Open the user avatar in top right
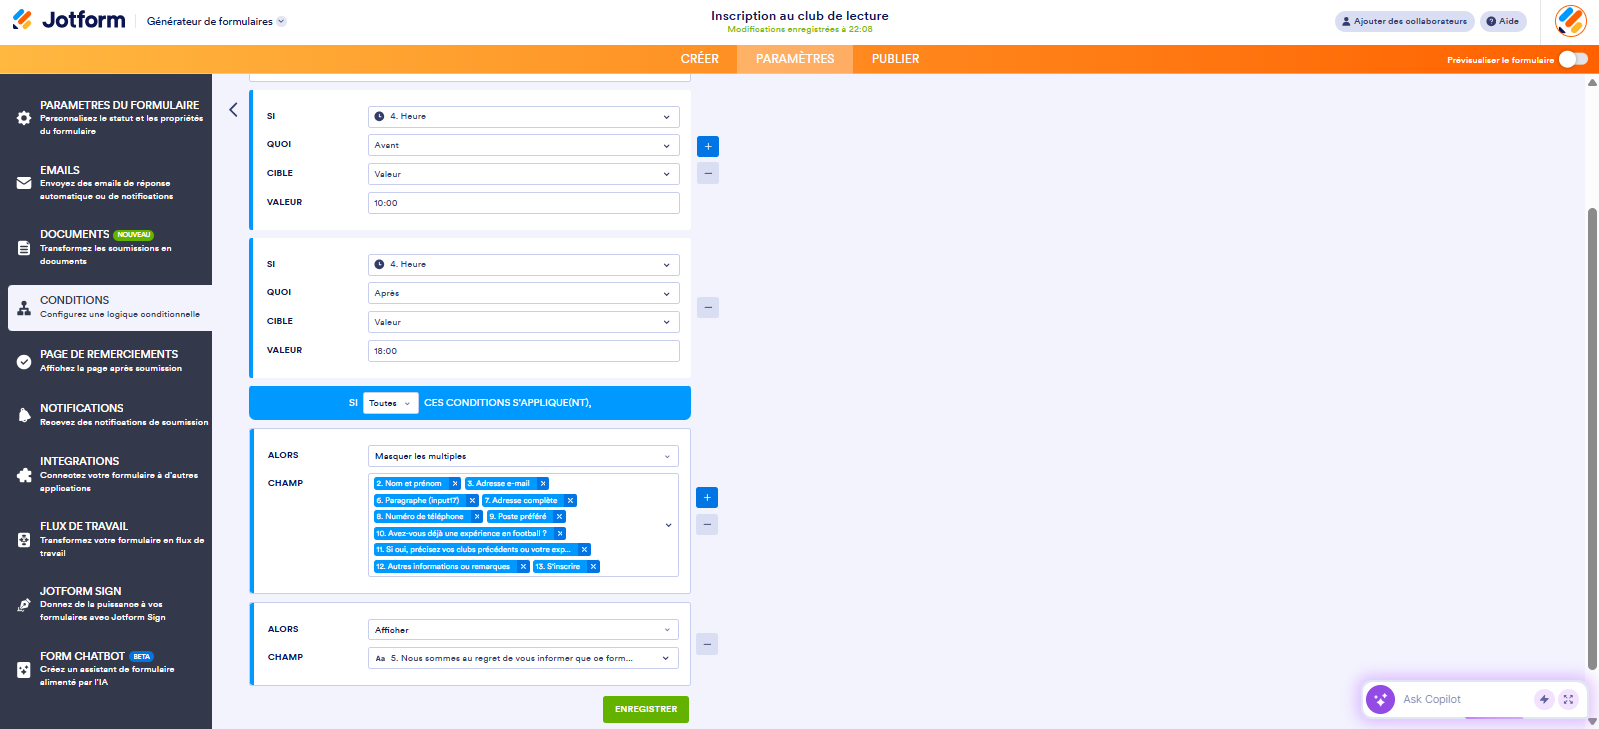The height and width of the screenshot is (729, 1599). coord(1570,21)
